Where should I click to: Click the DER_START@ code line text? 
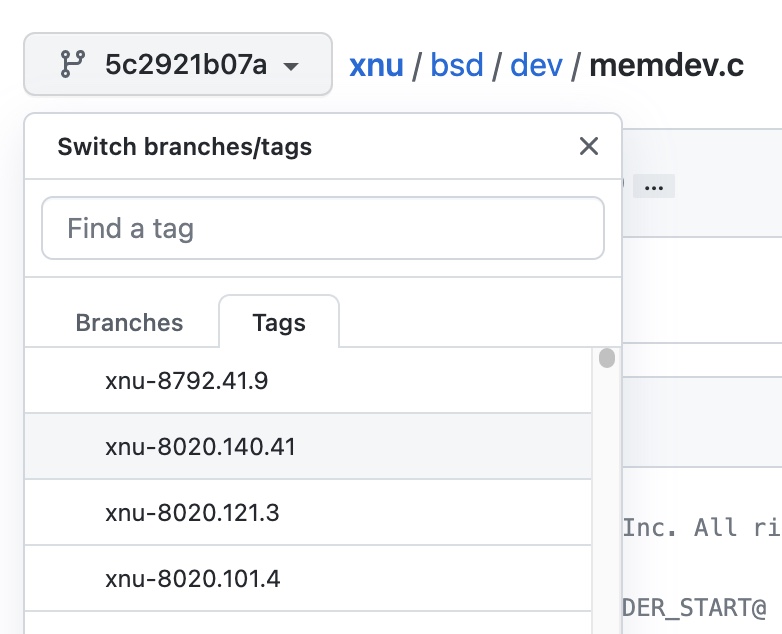pos(695,606)
